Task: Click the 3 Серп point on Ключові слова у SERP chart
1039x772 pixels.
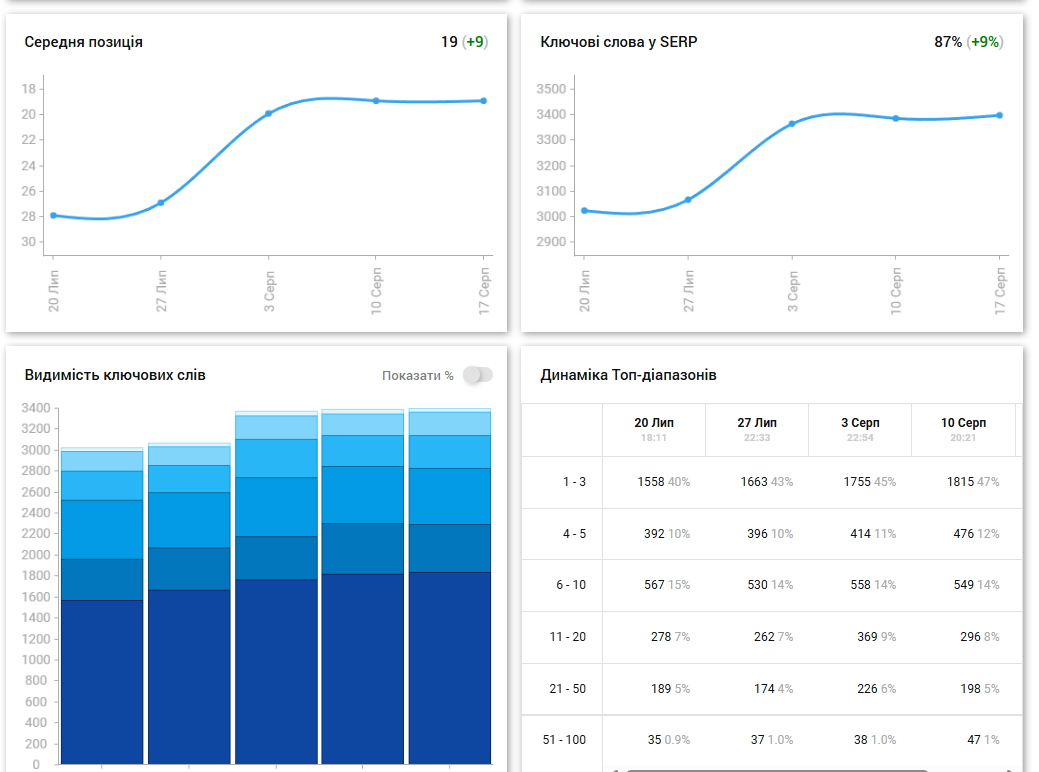Action: (x=792, y=124)
